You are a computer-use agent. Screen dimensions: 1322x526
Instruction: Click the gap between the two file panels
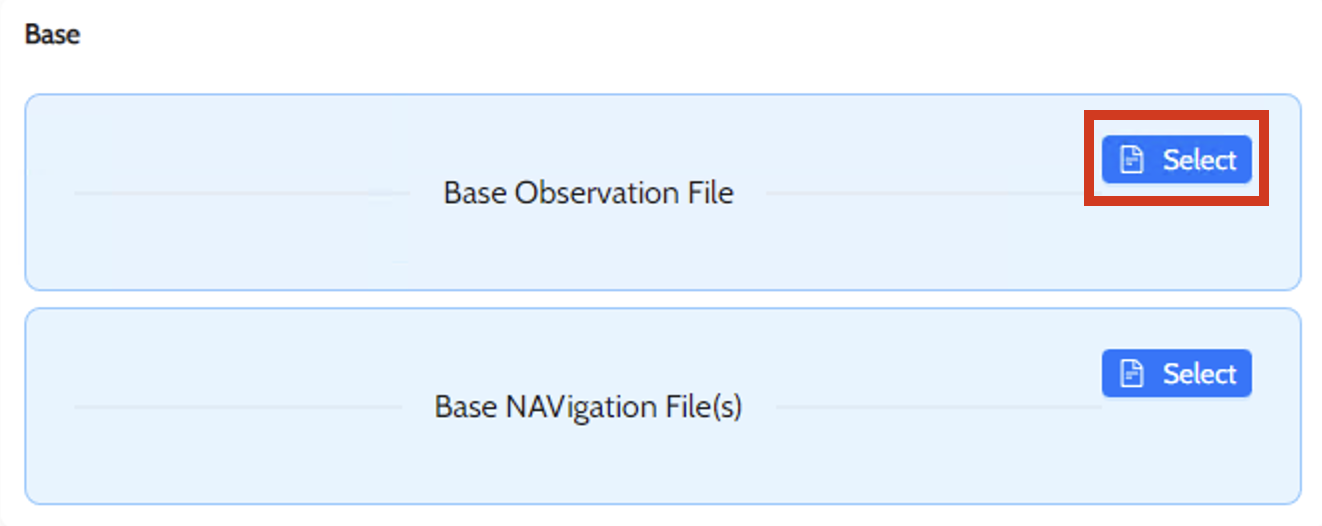pyautogui.click(x=660, y=299)
